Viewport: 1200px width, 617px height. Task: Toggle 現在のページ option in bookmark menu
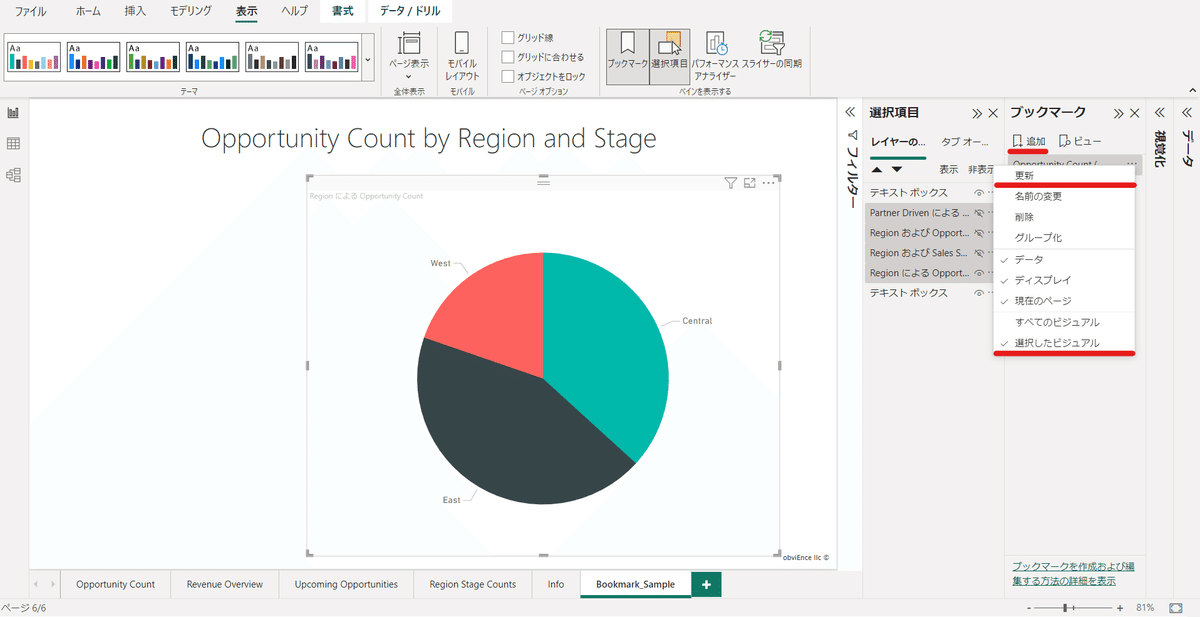click(1065, 301)
